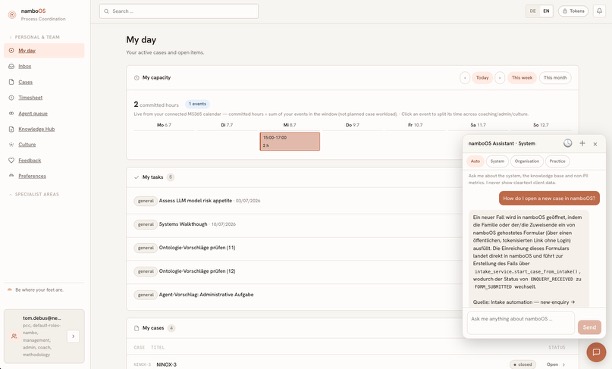Open the Systems Walkthrough task
This screenshot has width=612, height=369.
pyautogui.click(x=183, y=224)
